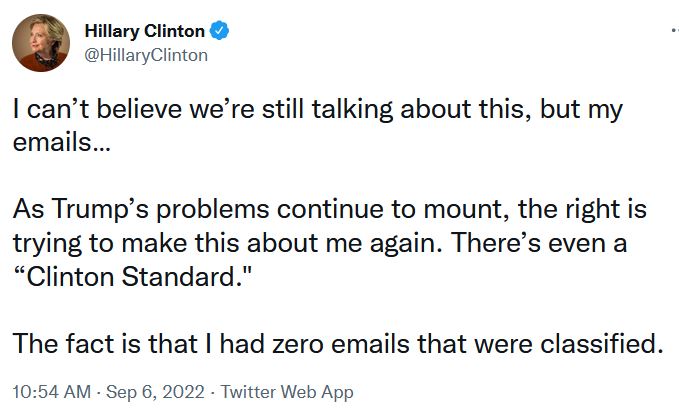The width and height of the screenshot is (679, 417).
Task: Open Hillary Clinton's profile avatar photo
Action: tap(39, 43)
